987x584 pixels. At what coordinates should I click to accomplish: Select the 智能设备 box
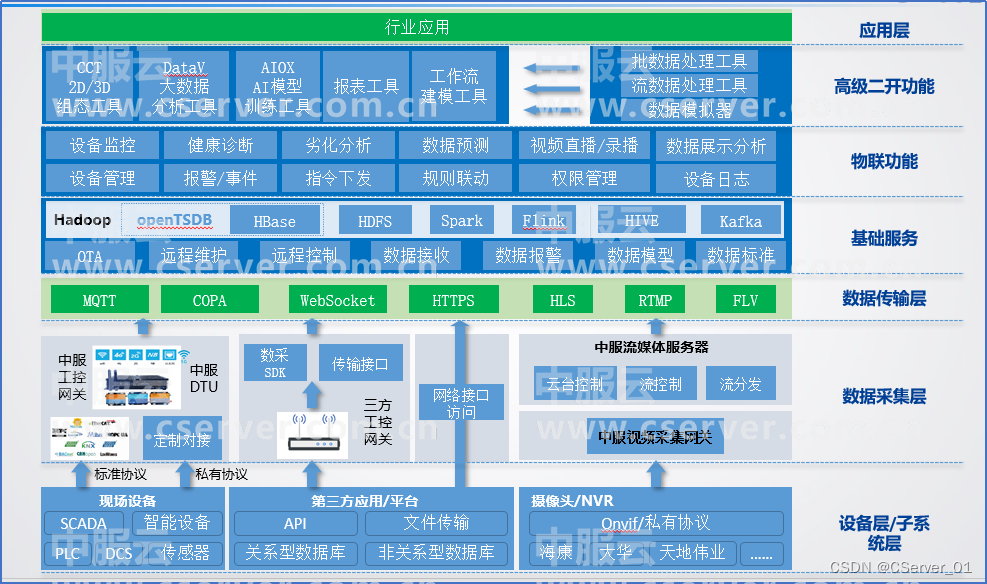(x=177, y=522)
